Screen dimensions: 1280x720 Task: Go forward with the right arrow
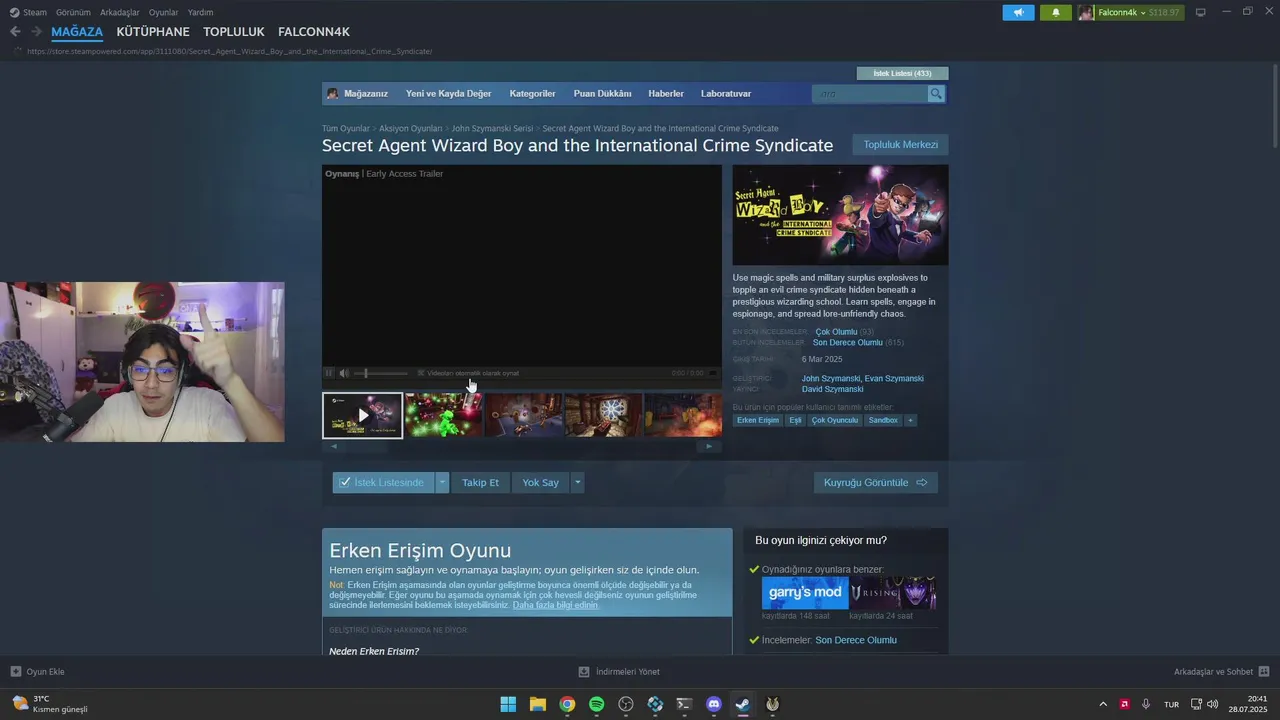point(36,32)
